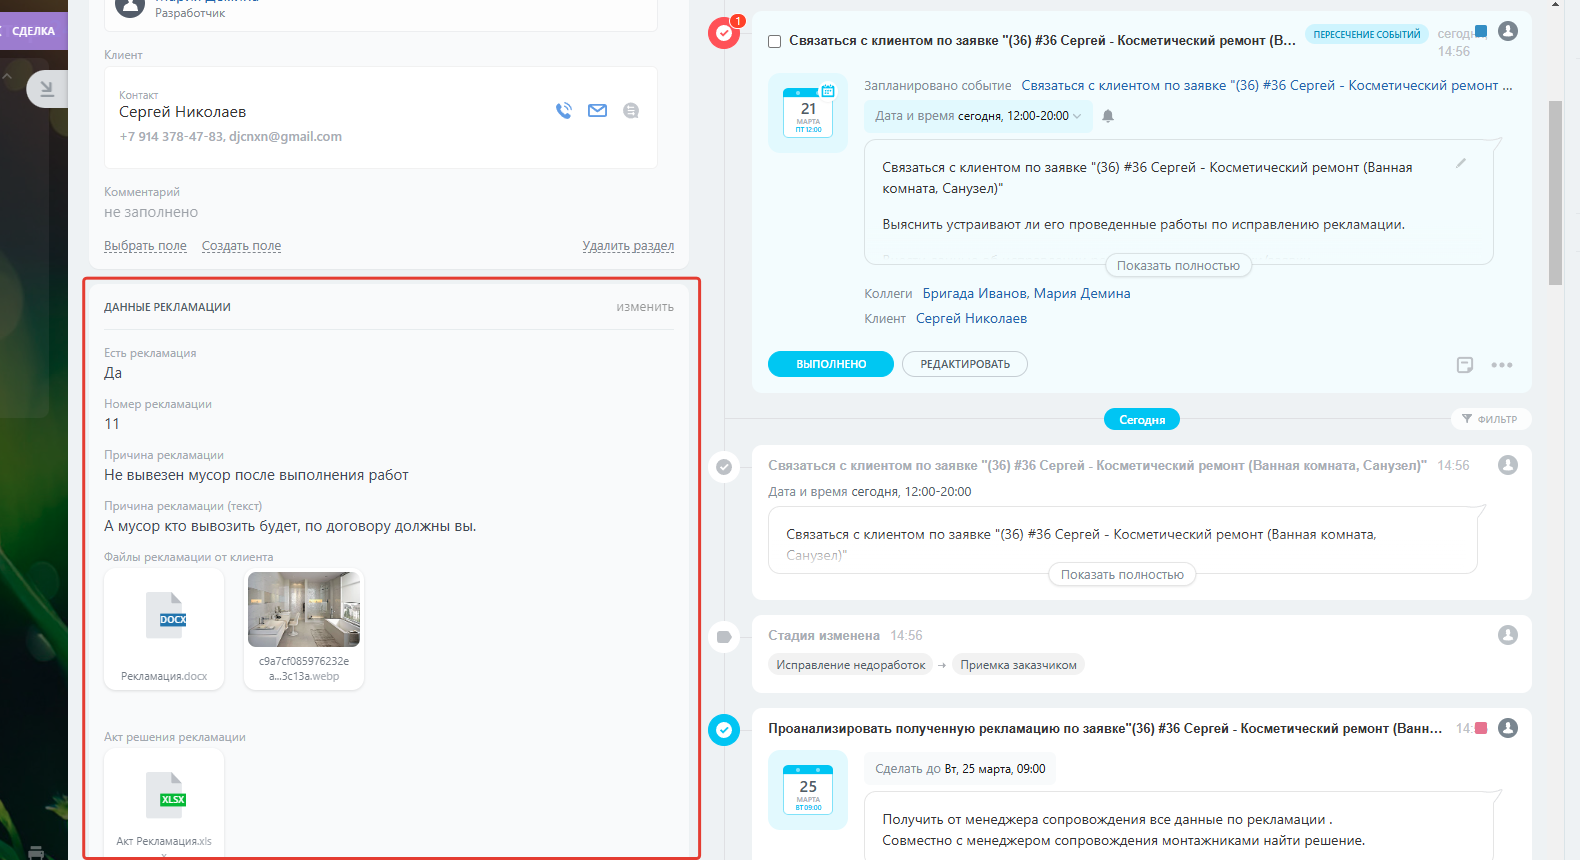The height and width of the screenshot is (861, 1580).
Task: Click the pencil icon to edit event description
Action: pos(1461,162)
